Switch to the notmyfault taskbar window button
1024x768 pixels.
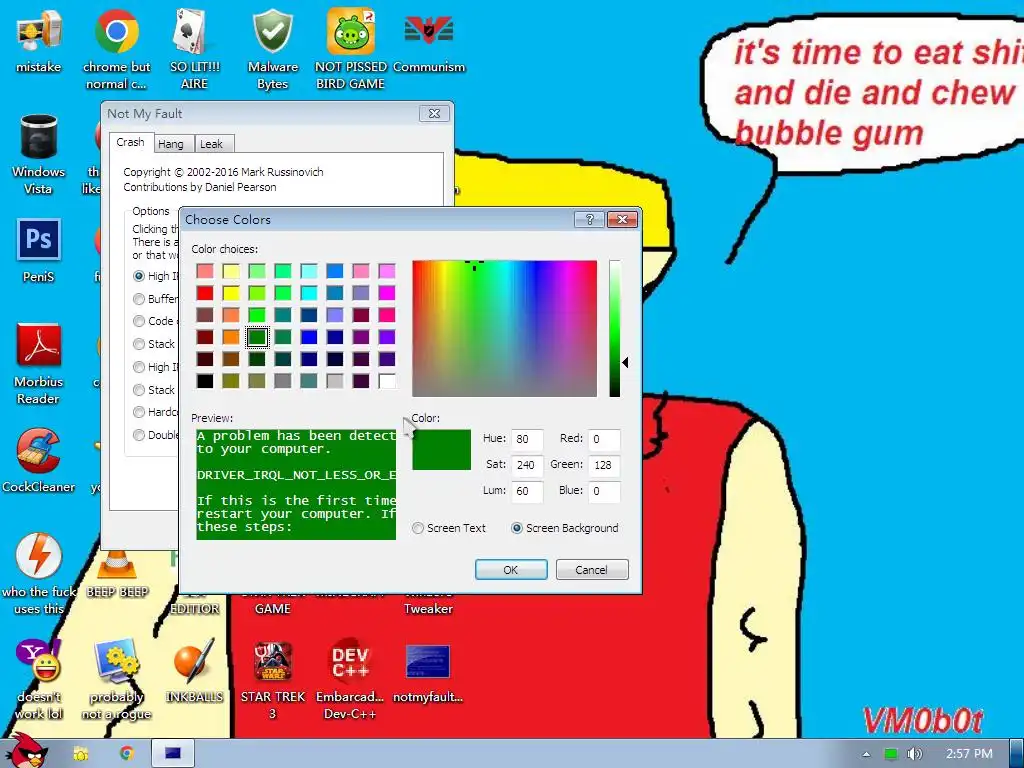click(173, 754)
